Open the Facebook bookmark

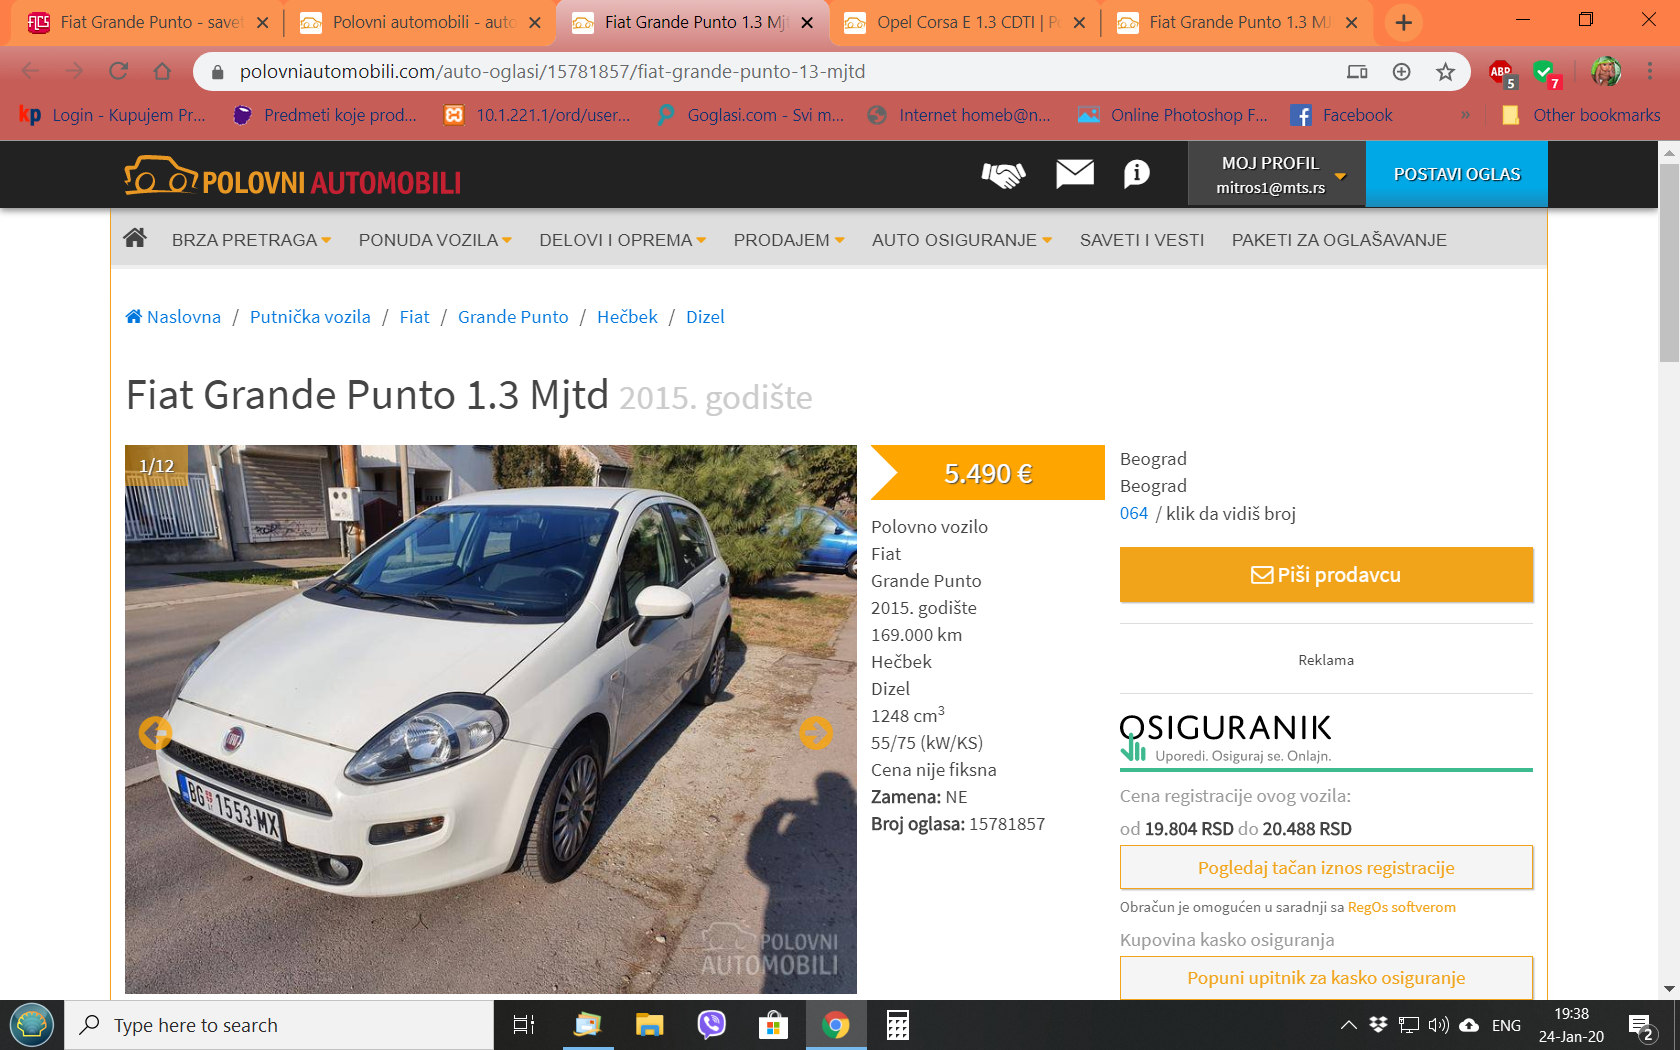pos(1341,115)
